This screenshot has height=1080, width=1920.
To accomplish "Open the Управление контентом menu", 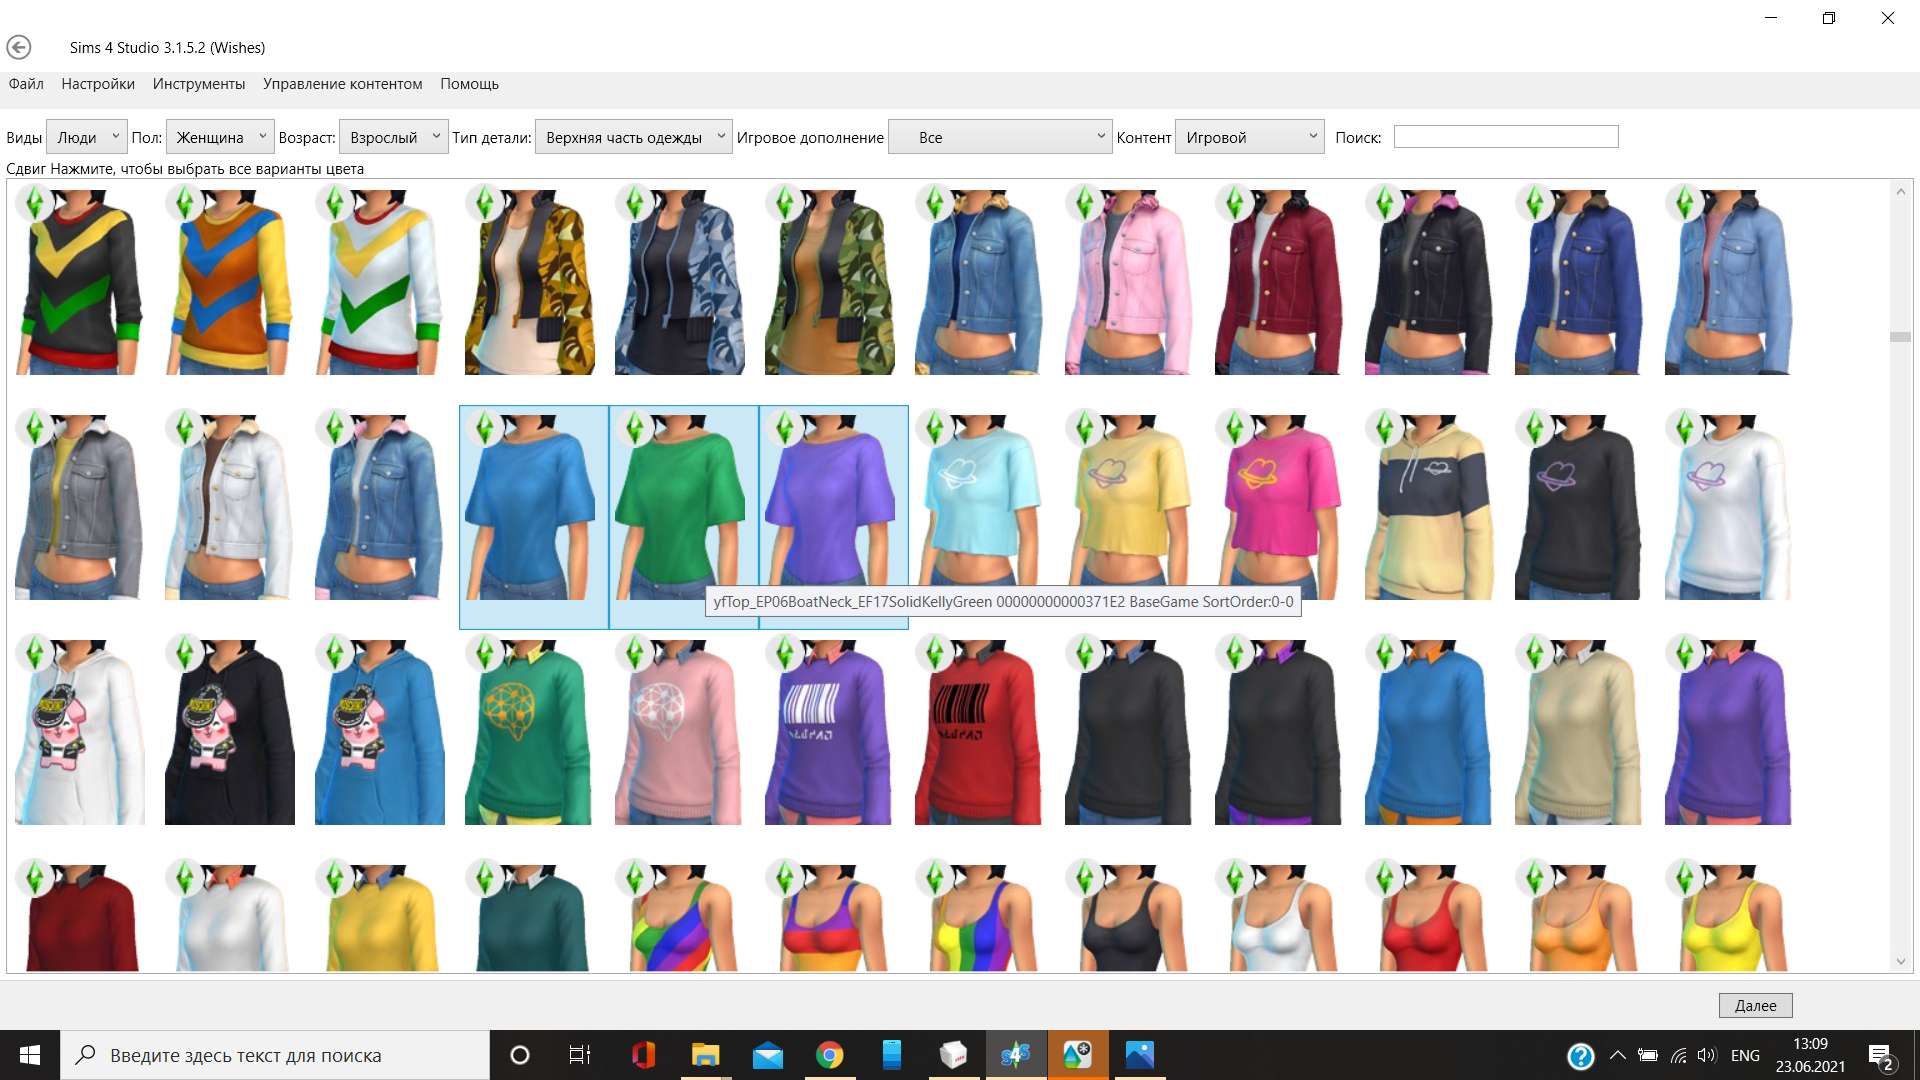I will 342,84.
